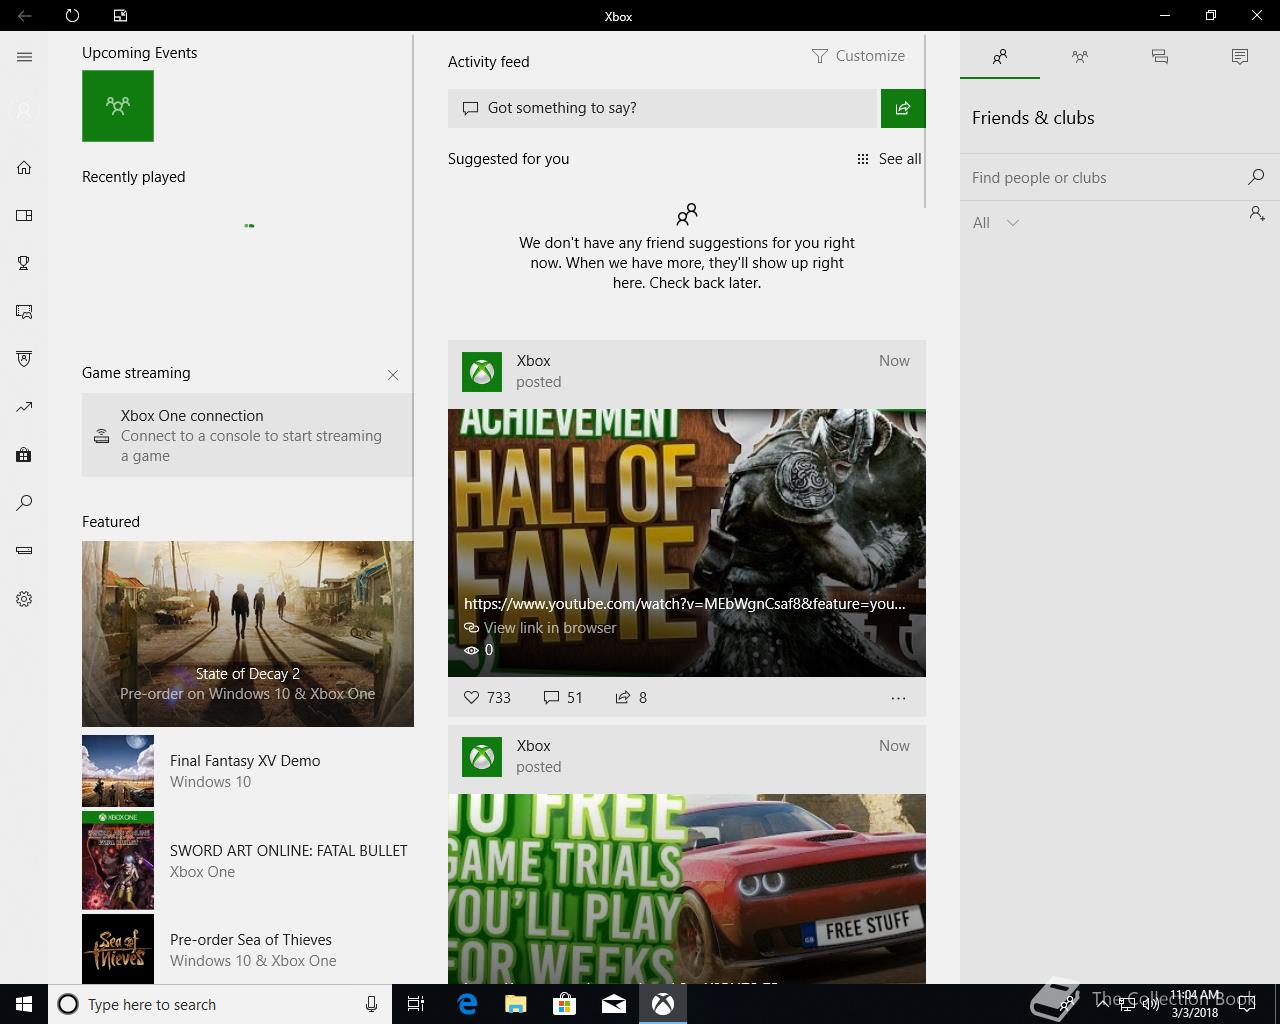Open Clubs shield icon in sidebar
This screenshot has width=1280, height=1024.
click(x=24, y=359)
